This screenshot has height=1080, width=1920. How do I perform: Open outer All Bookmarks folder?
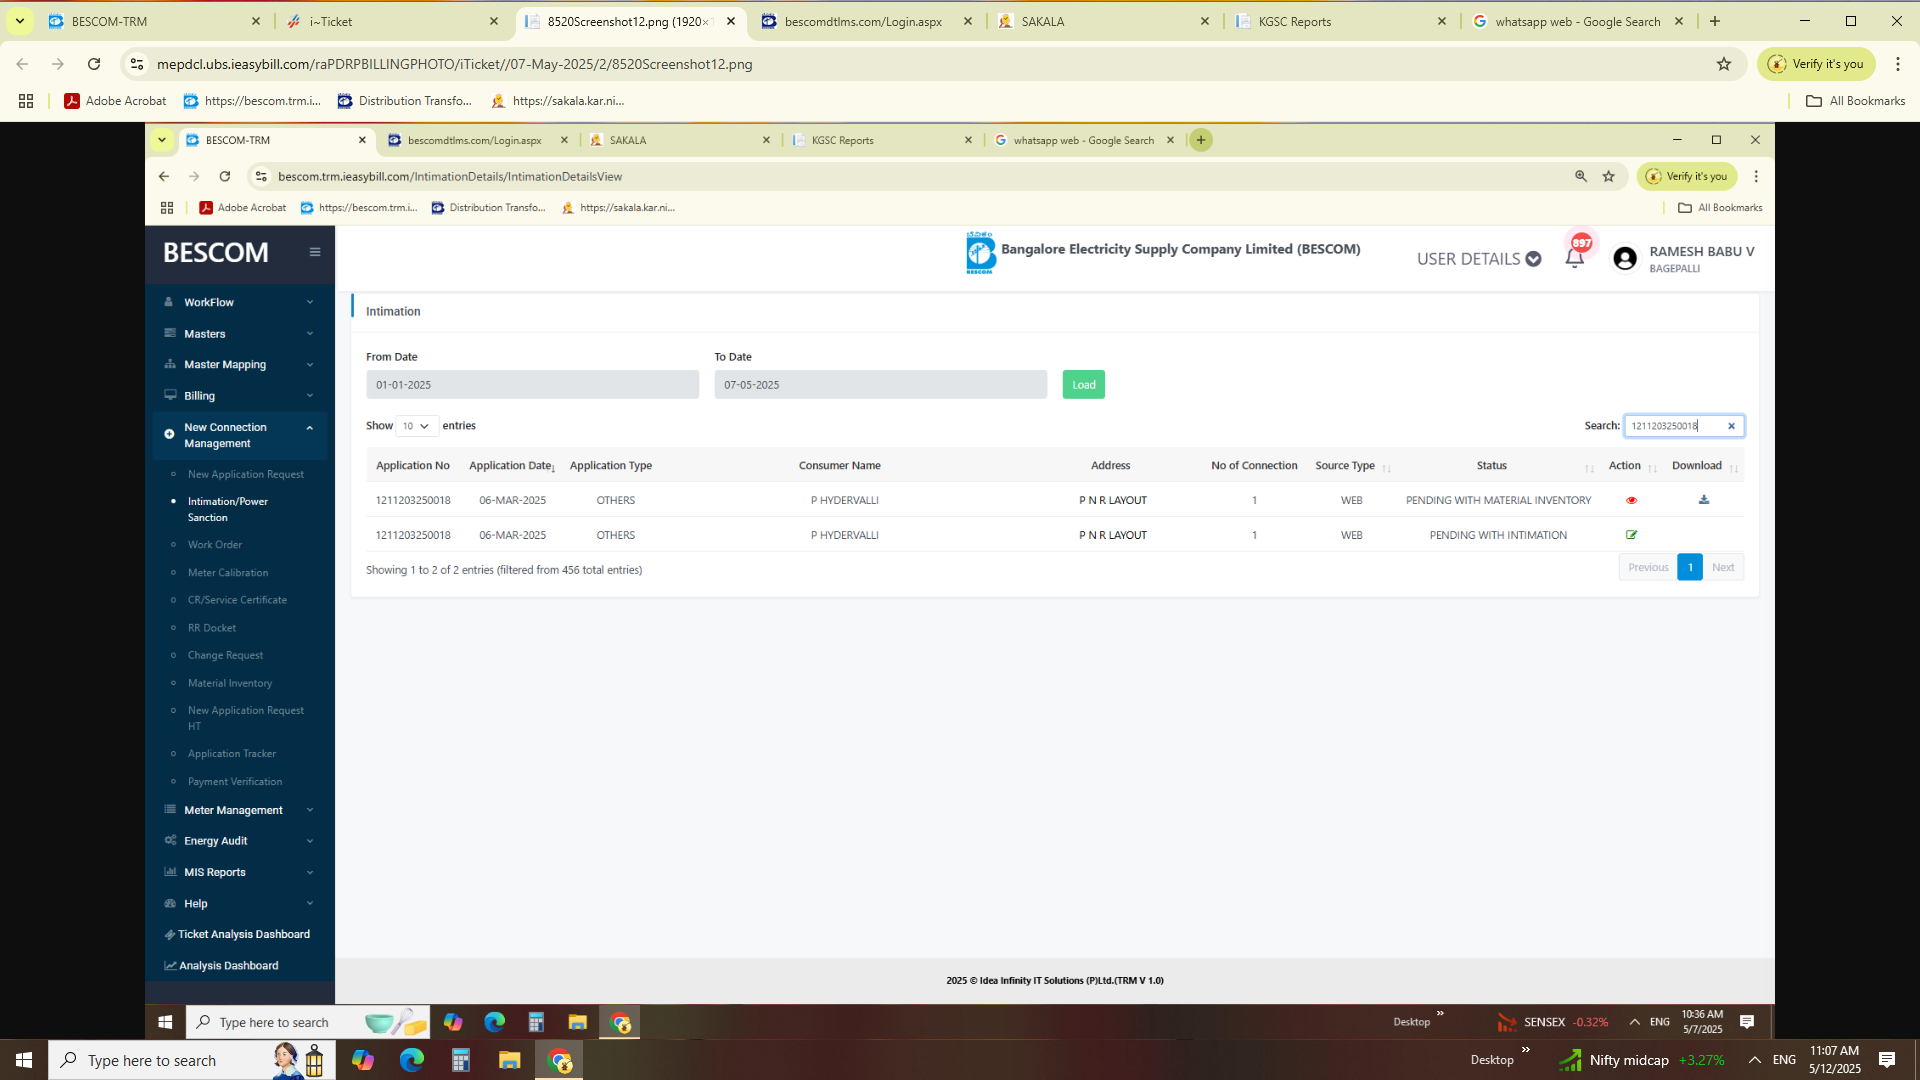click(1856, 101)
